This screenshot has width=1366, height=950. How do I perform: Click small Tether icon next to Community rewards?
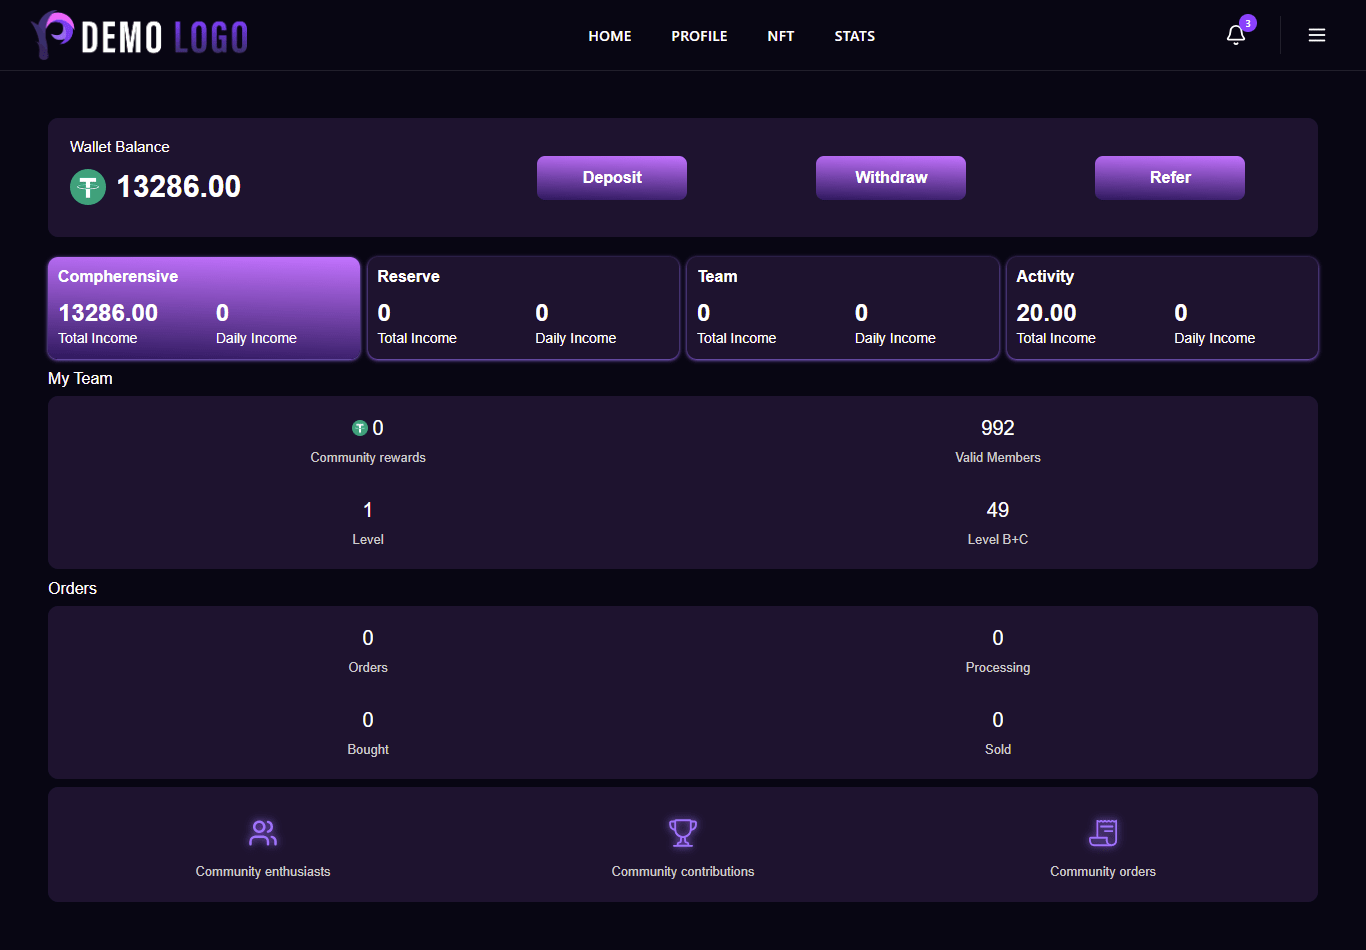click(360, 428)
